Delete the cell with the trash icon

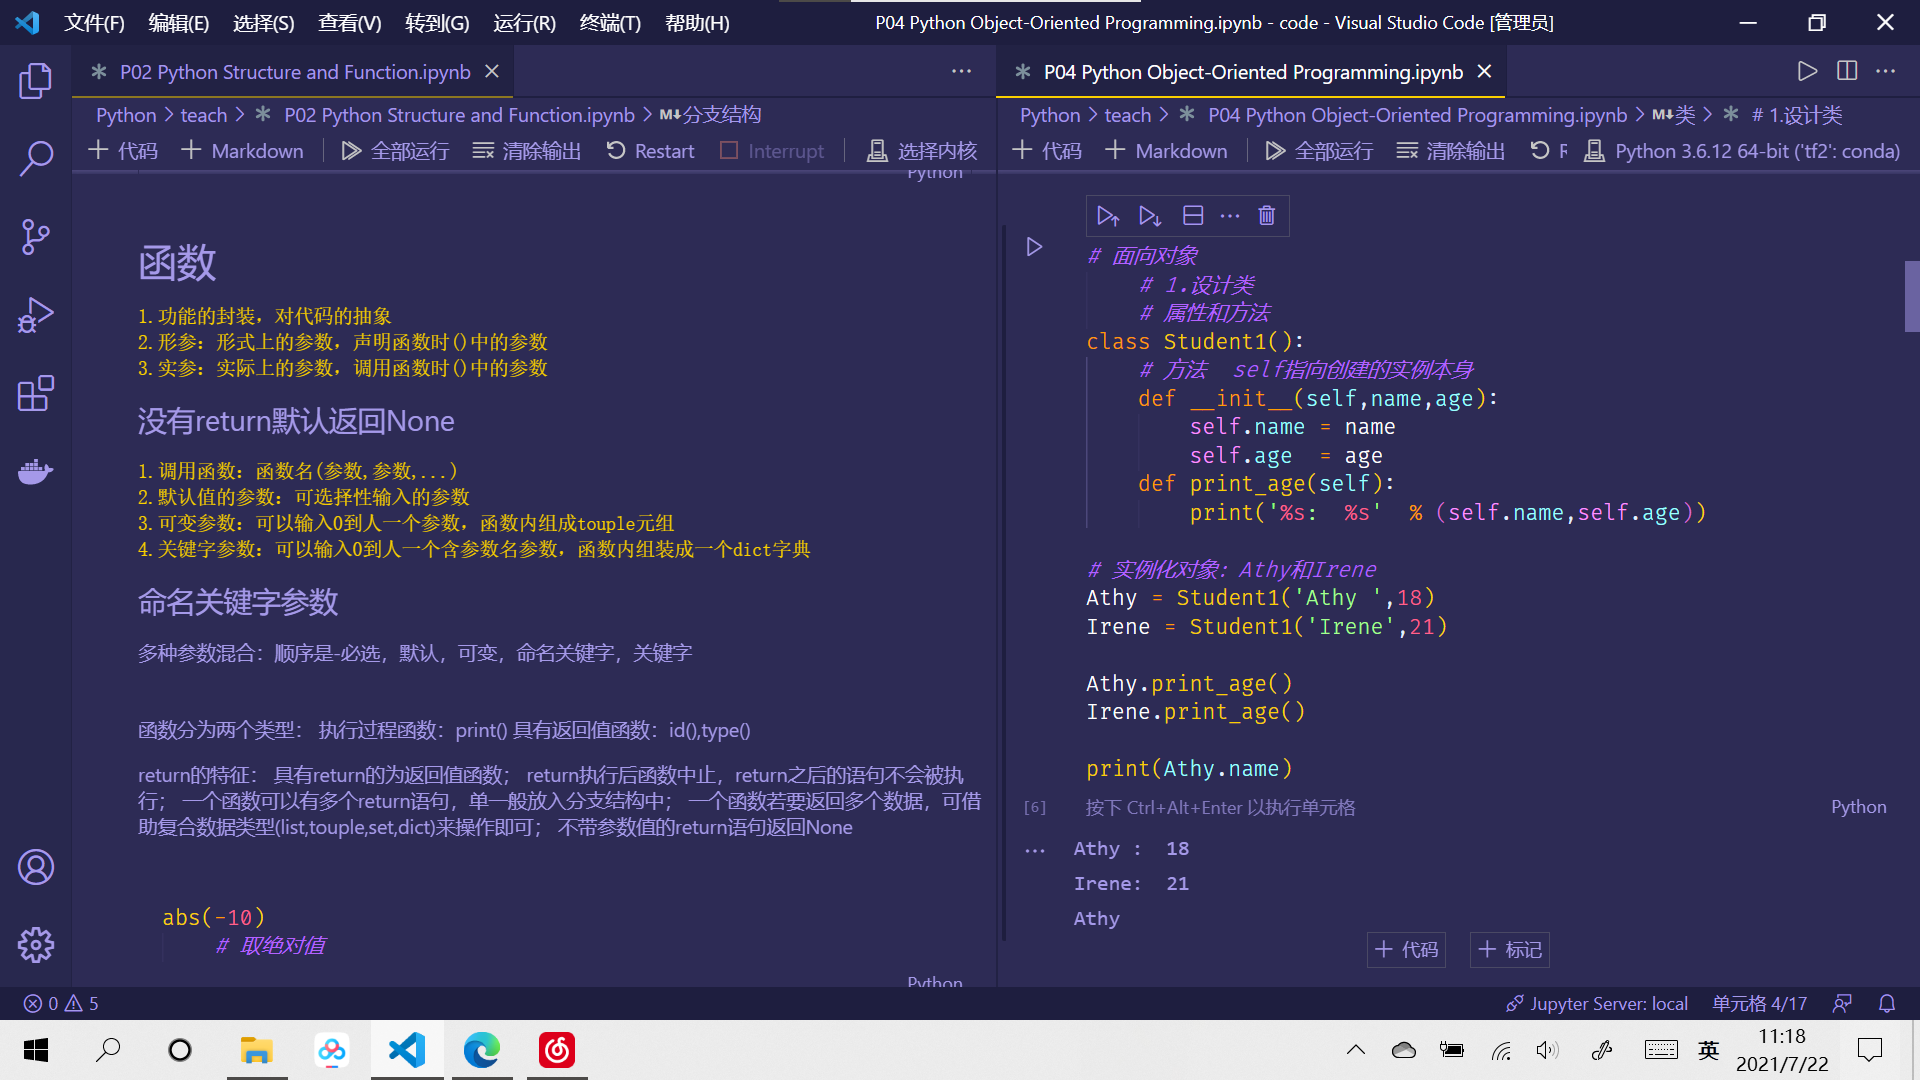coord(1266,215)
